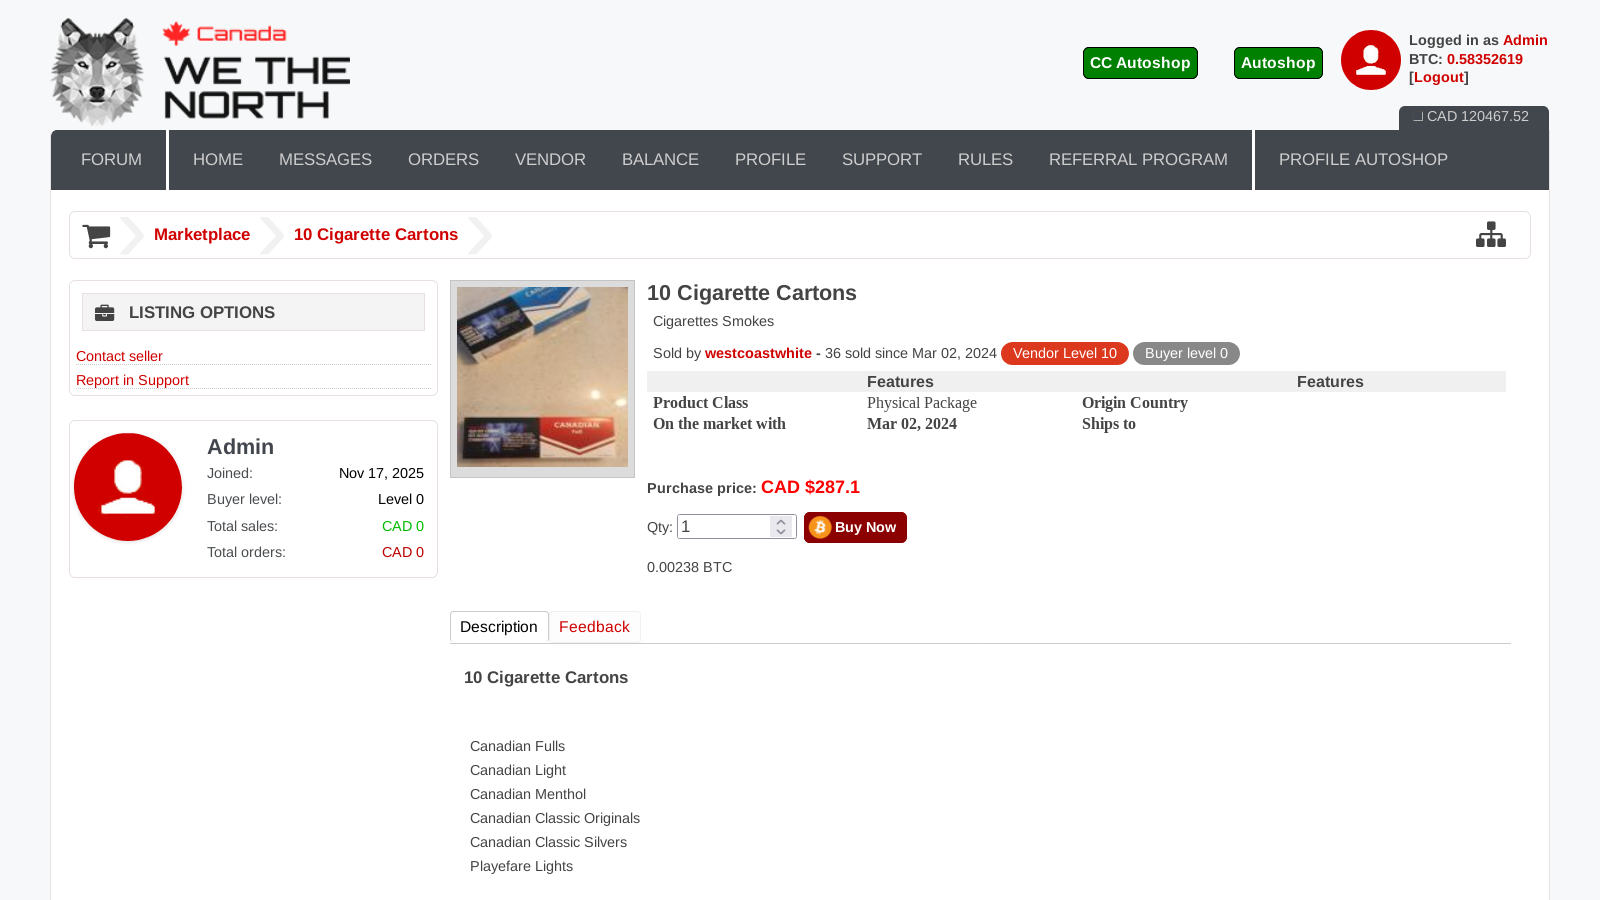Click the Admin profile avatar in sidebar
Image resolution: width=1600 pixels, height=900 pixels.
(x=128, y=487)
